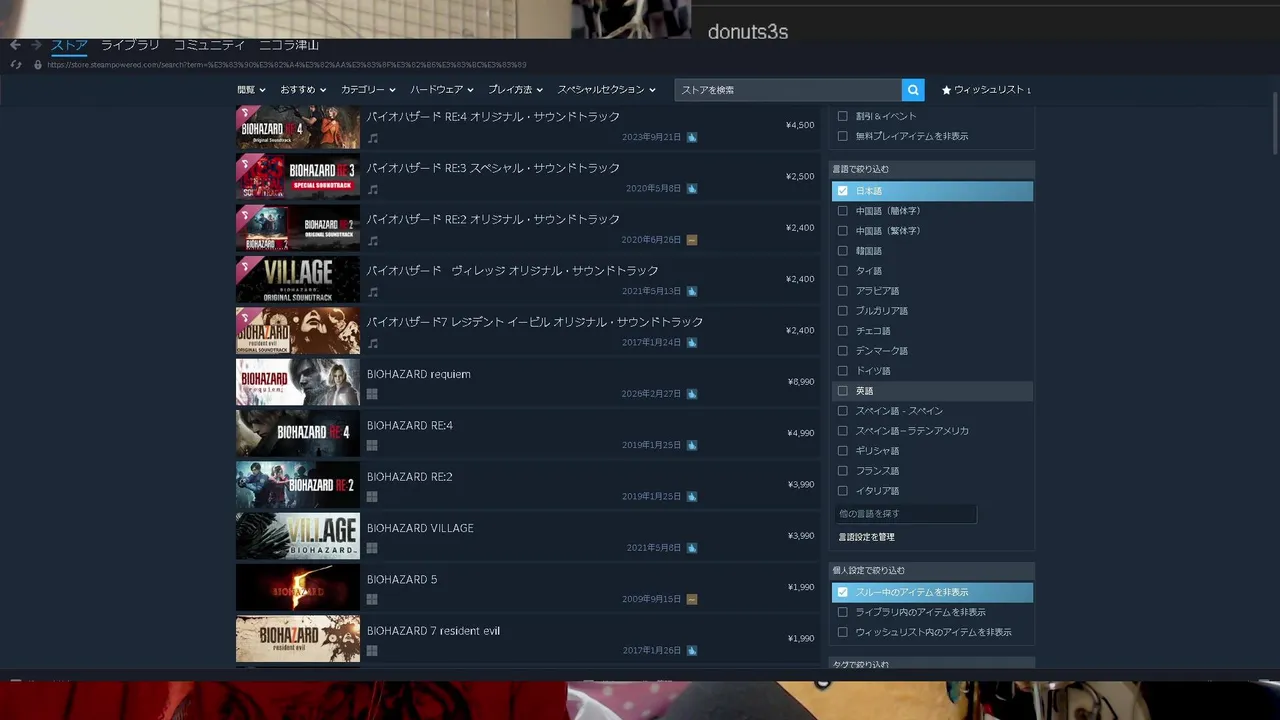
Task: Click the ストアを検索 search field
Action: 788,90
